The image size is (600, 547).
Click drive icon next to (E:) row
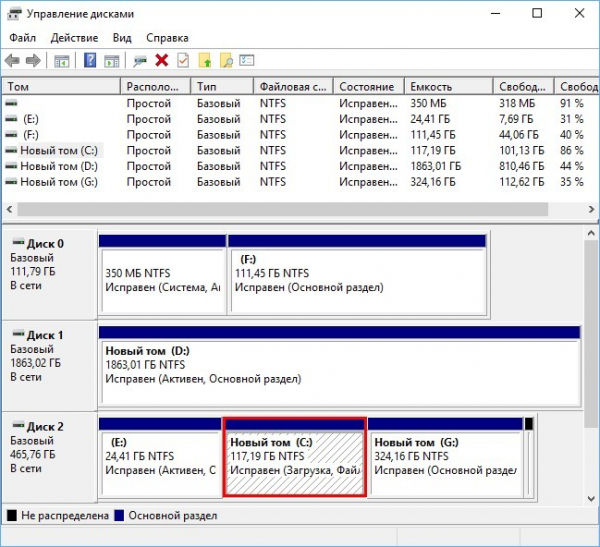pos(11,119)
